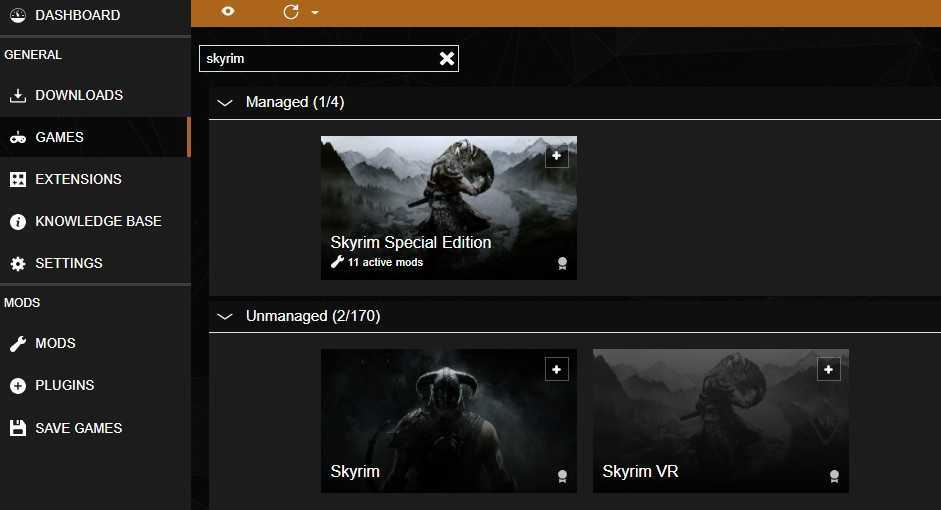
Task: Collapse the Unmanaged (2/170) section
Action: (225, 316)
